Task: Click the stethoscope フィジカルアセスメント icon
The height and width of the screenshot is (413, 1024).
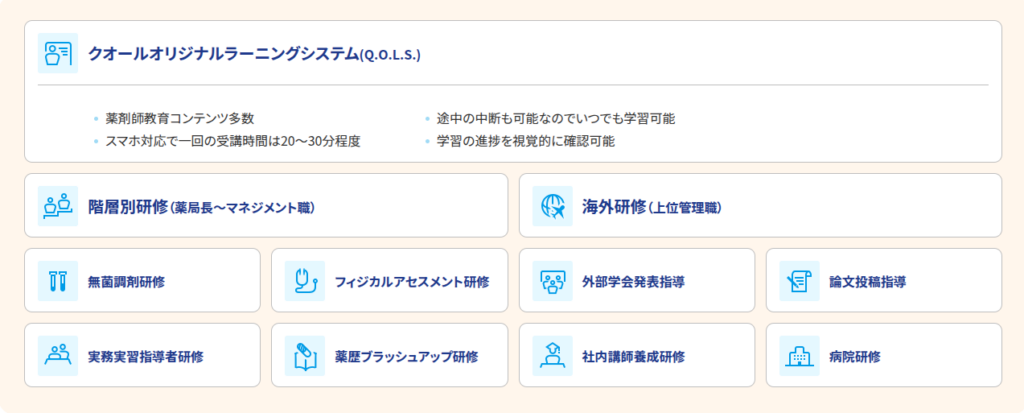Action: coord(305,281)
